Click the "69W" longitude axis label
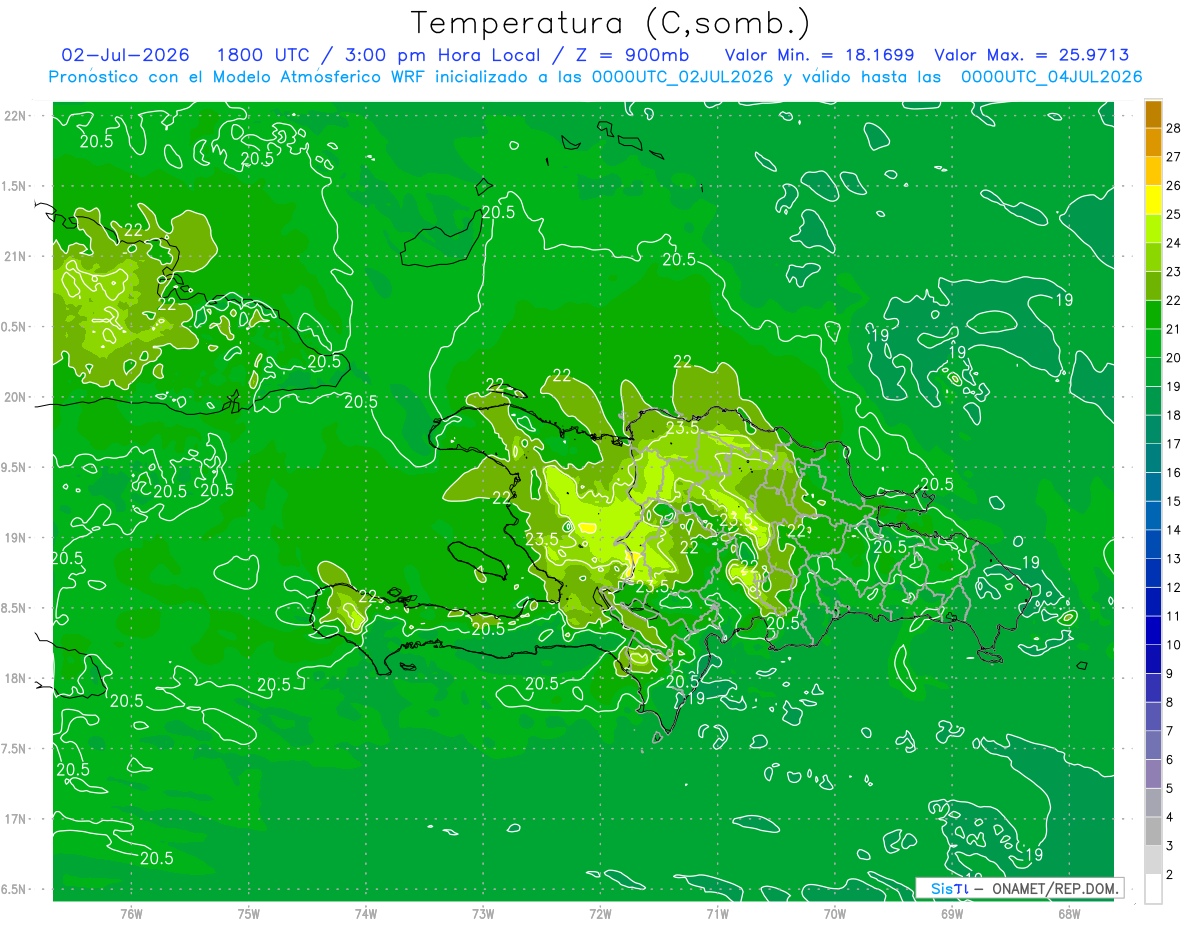The image size is (1200, 927). coord(952,913)
